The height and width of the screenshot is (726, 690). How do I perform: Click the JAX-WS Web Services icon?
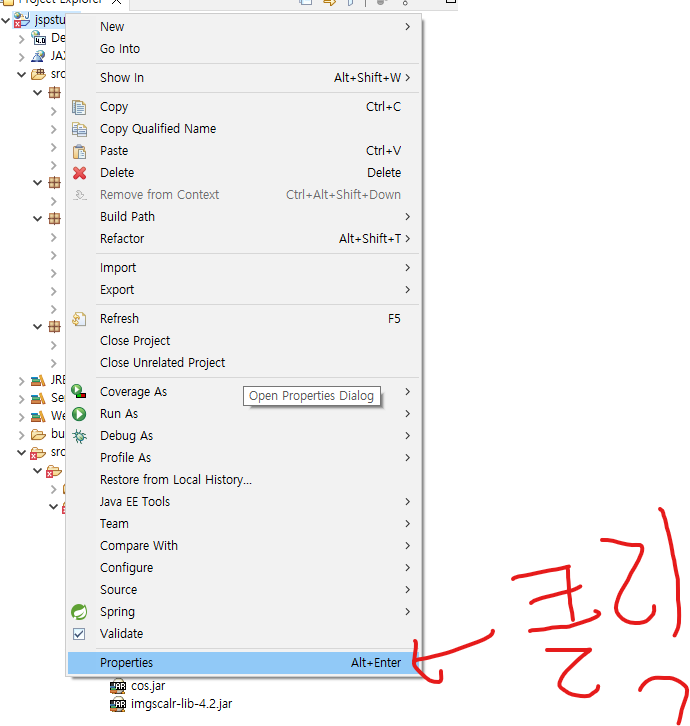point(38,56)
